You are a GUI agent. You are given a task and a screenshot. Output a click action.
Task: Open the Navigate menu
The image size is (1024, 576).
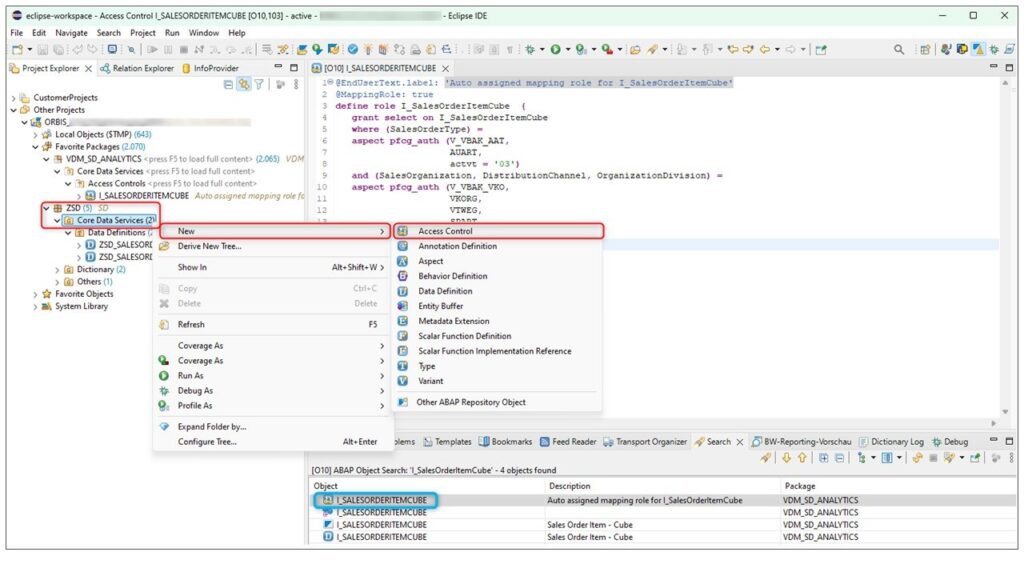[x=71, y=33]
